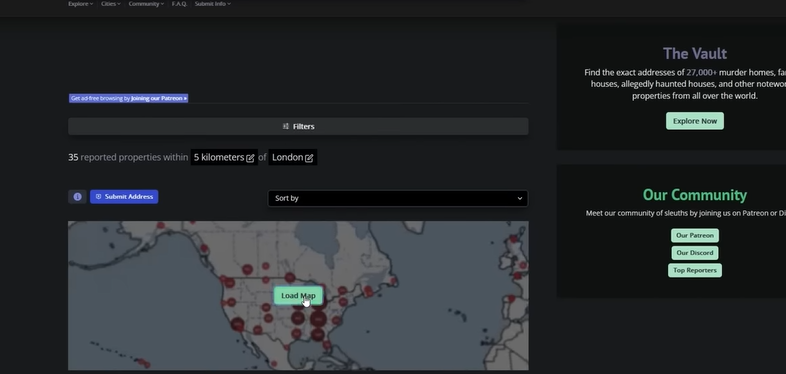Go to the F.A.Q. page
Screen dimensions: 786x374
179,4
